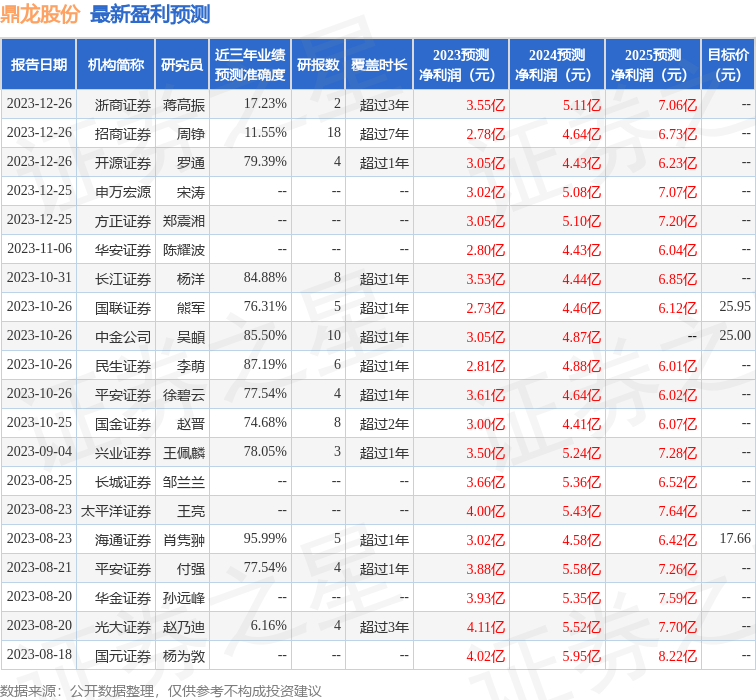This screenshot has height=700, width=756.
Task: Click the 太平洋证券 institution cell
Action: coord(116,511)
